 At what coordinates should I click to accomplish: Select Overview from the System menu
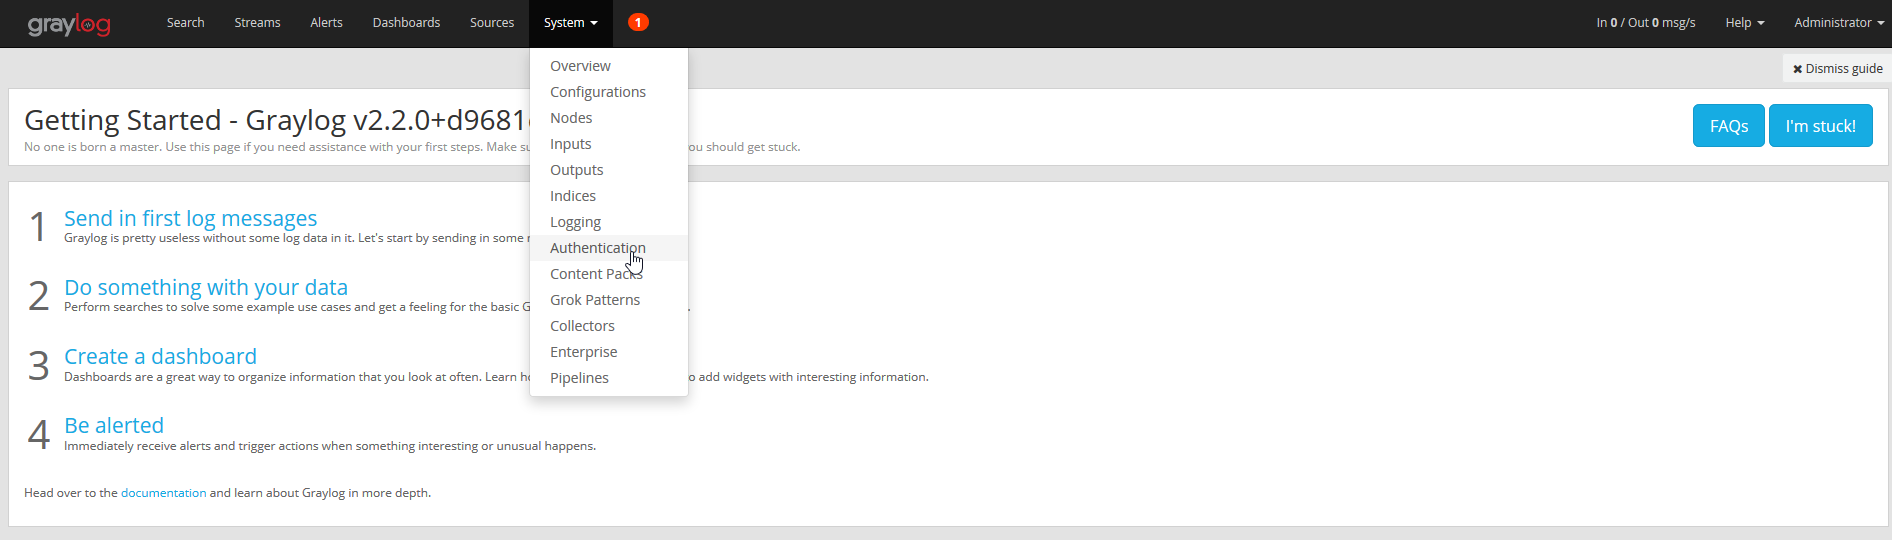click(609, 66)
